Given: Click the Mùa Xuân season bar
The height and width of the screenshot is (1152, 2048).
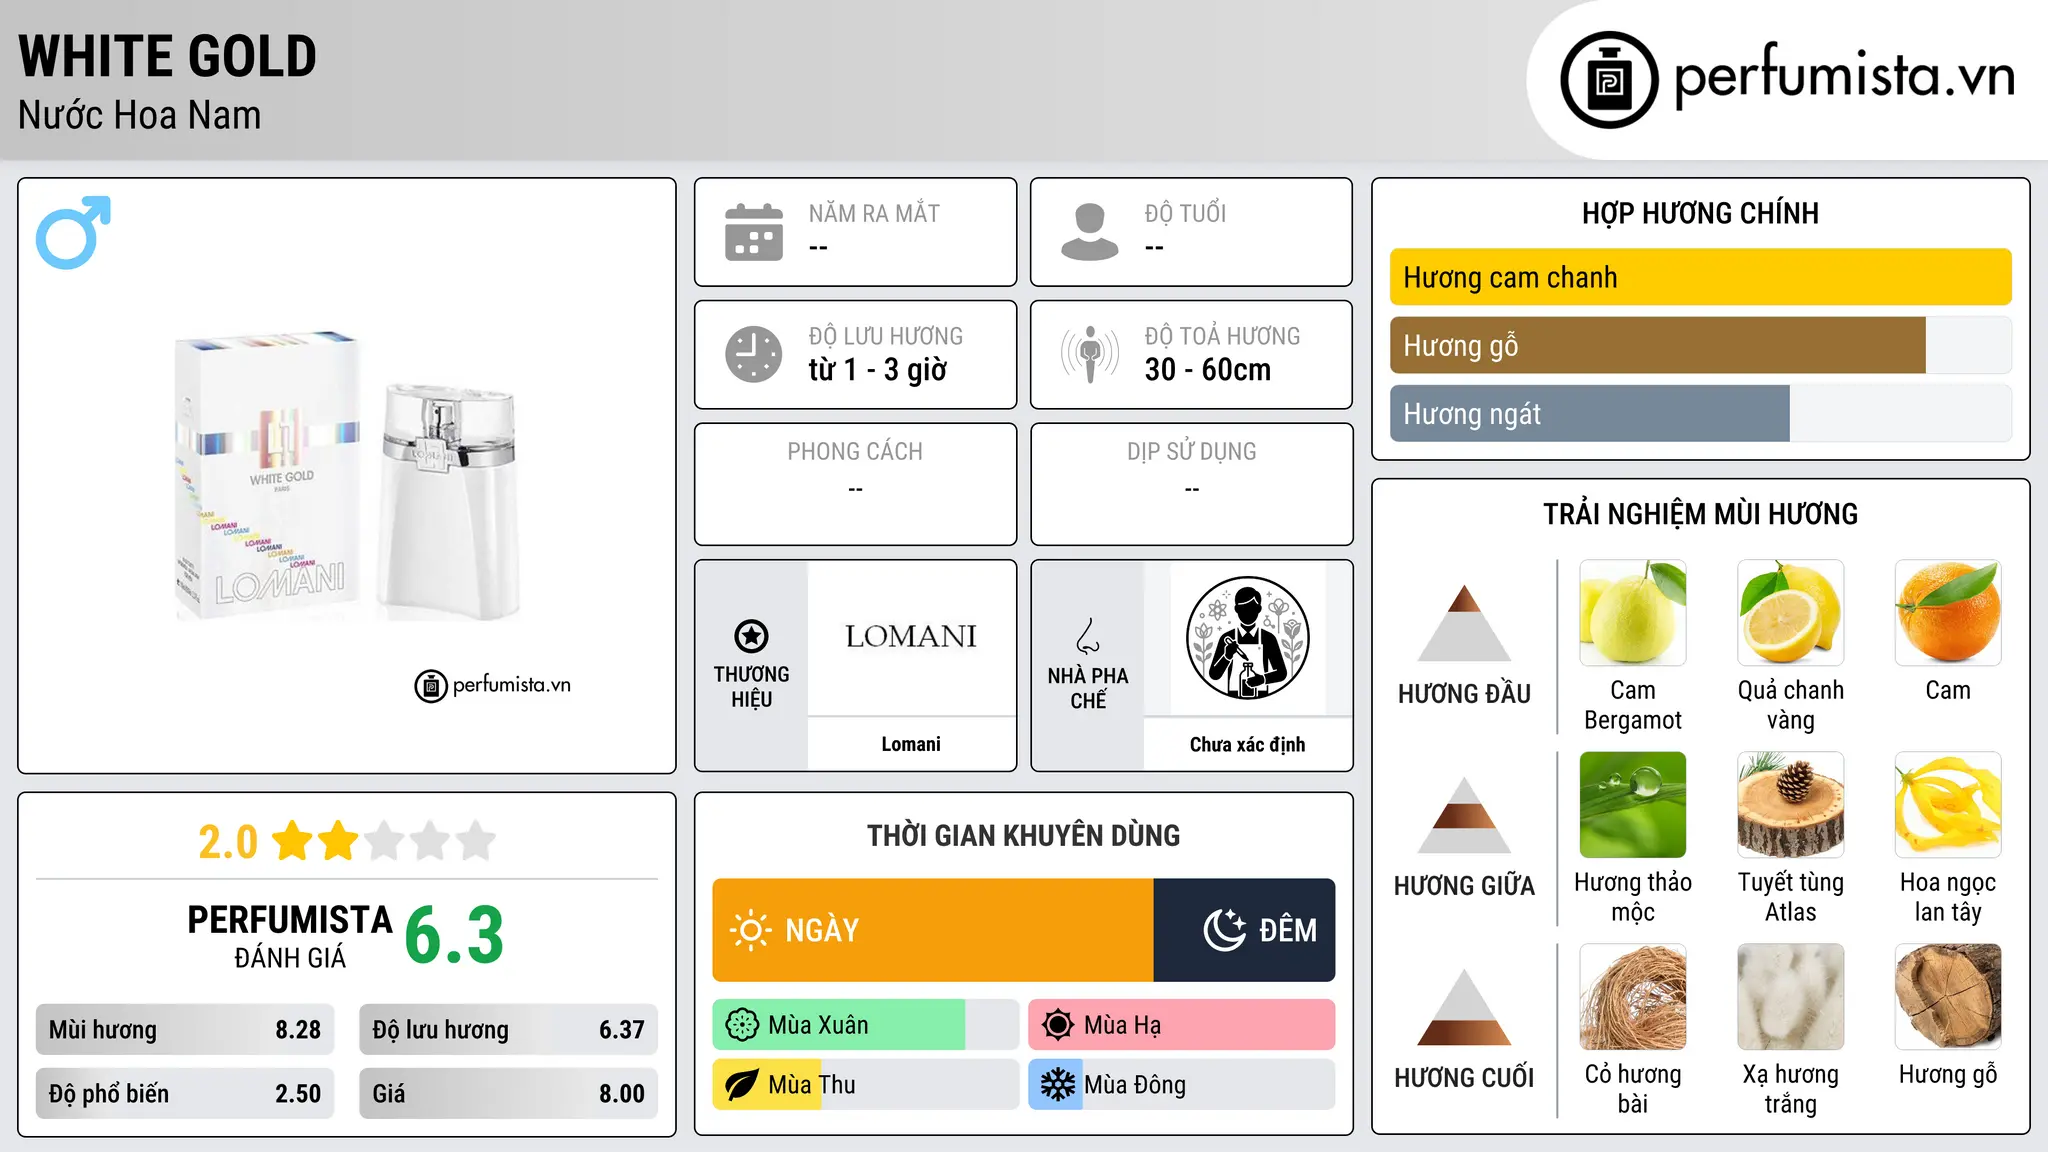Looking at the screenshot, I should click(865, 1025).
